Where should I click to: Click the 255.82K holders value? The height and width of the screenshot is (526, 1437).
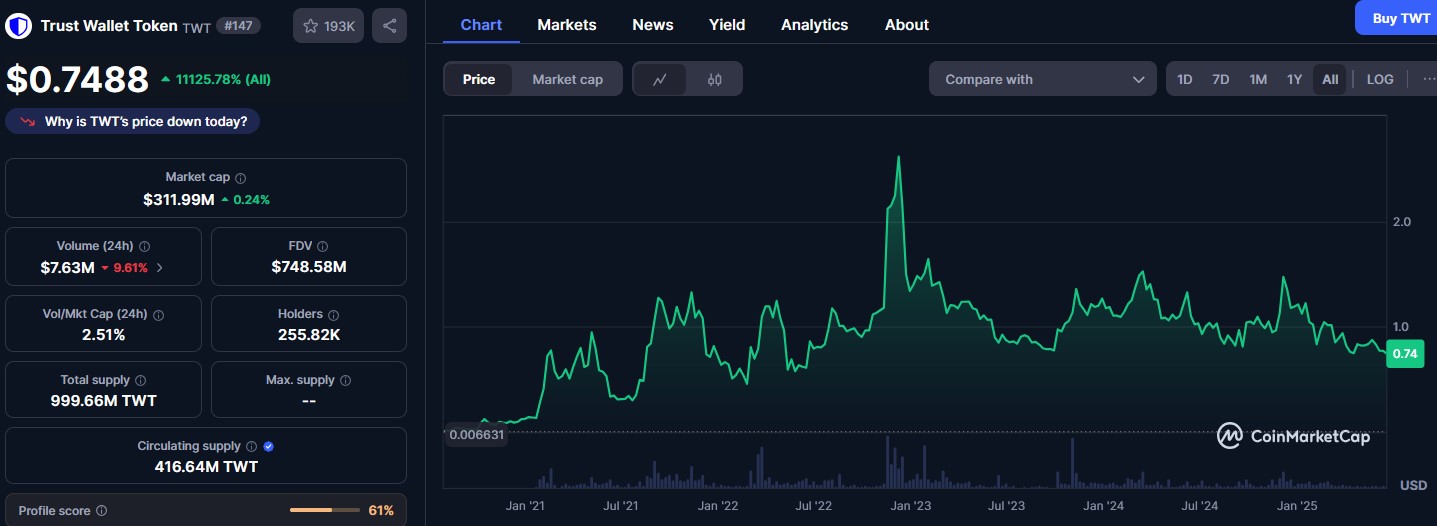coord(309,335)
